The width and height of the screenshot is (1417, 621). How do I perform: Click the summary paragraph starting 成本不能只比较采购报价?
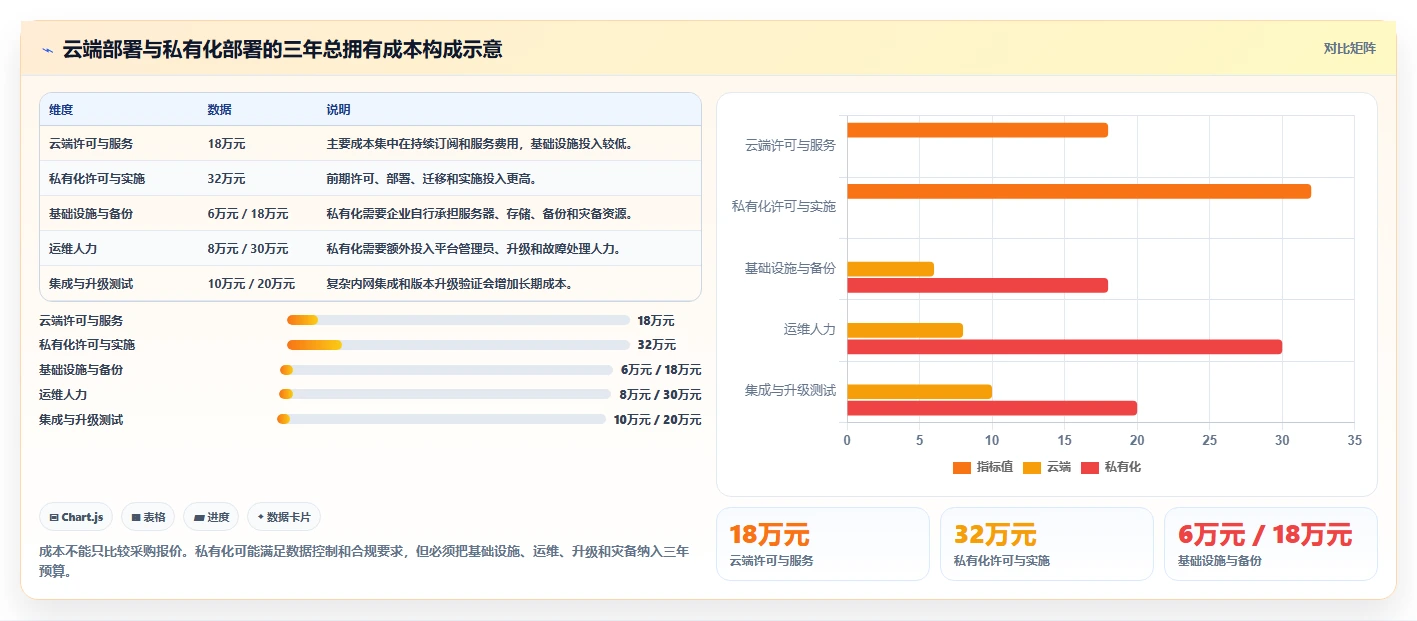(x=364, y=561)
